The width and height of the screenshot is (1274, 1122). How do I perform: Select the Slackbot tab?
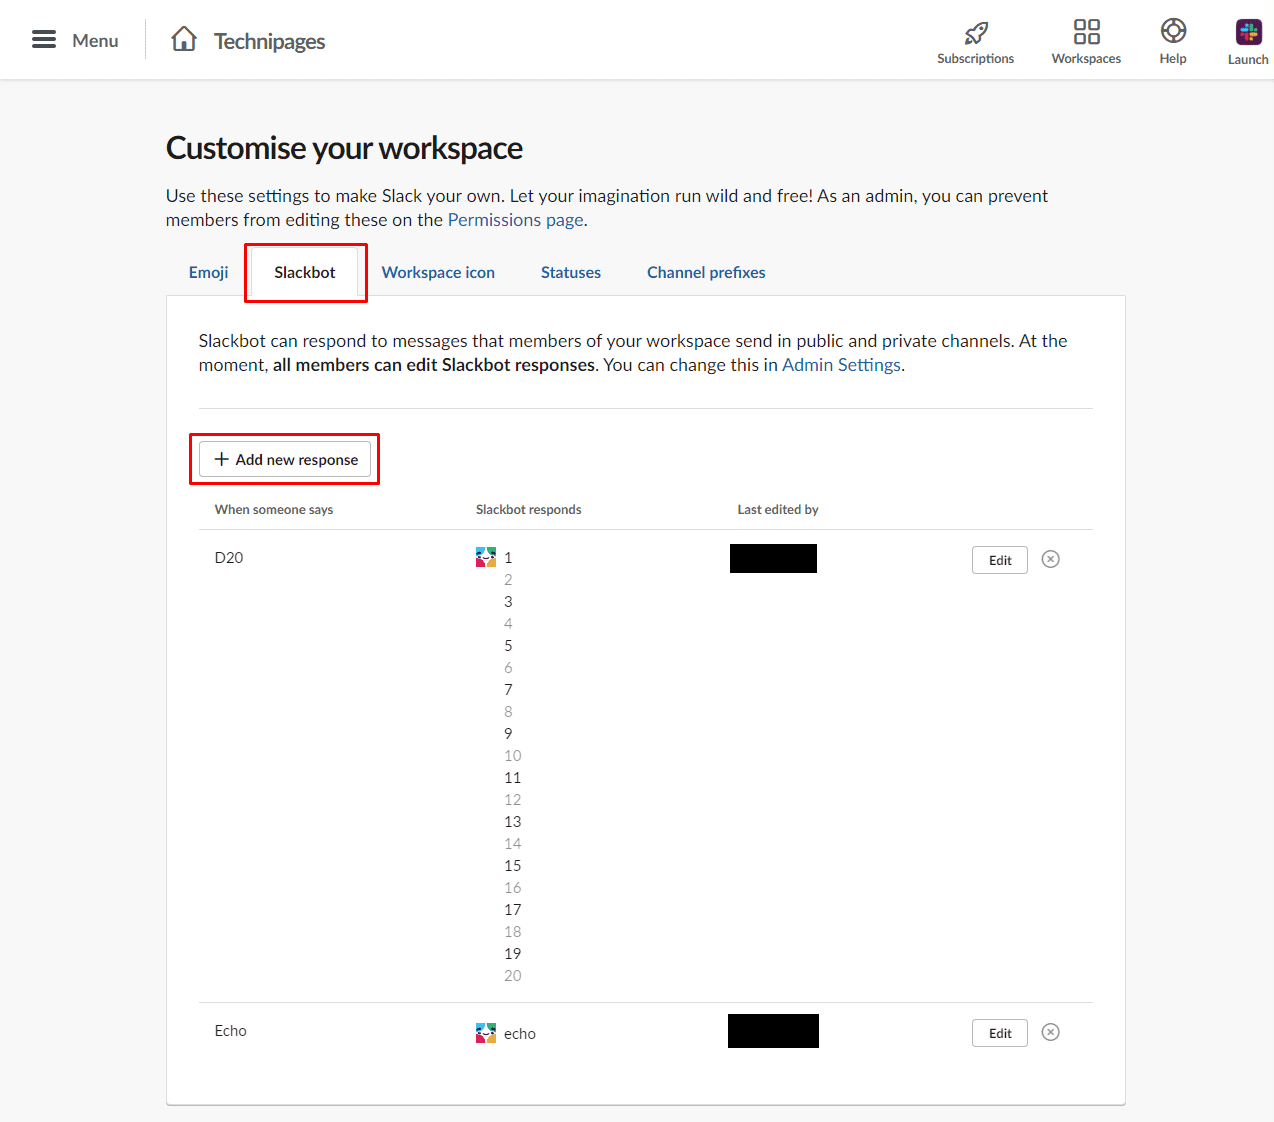point(305,272)
